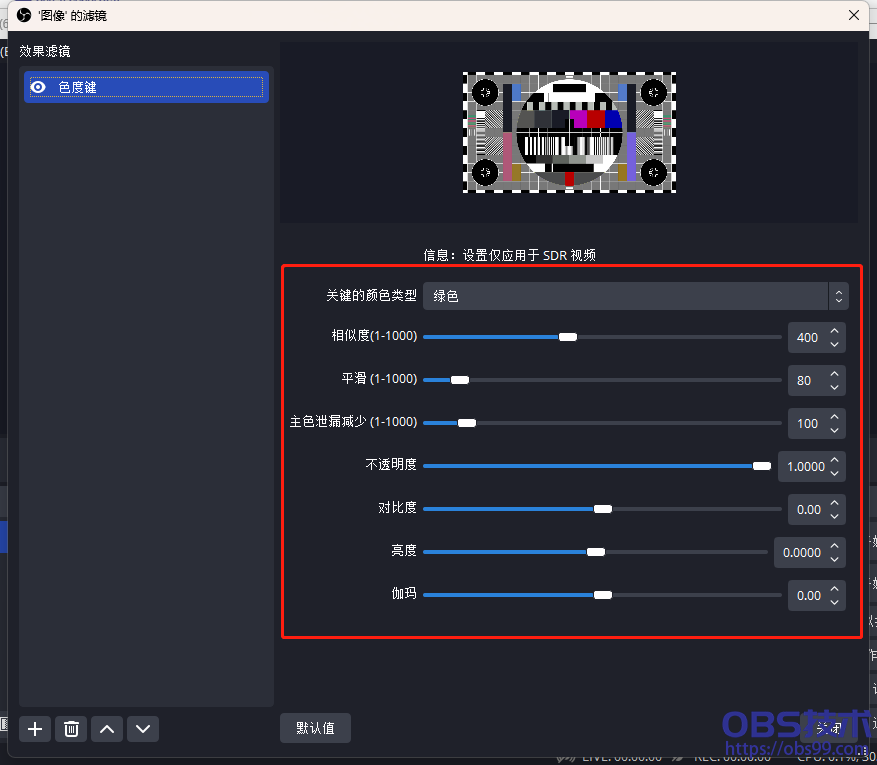Increase 不透明度 value with up stepper
This screenshot has height=765, width=877.
pos(834,460)
